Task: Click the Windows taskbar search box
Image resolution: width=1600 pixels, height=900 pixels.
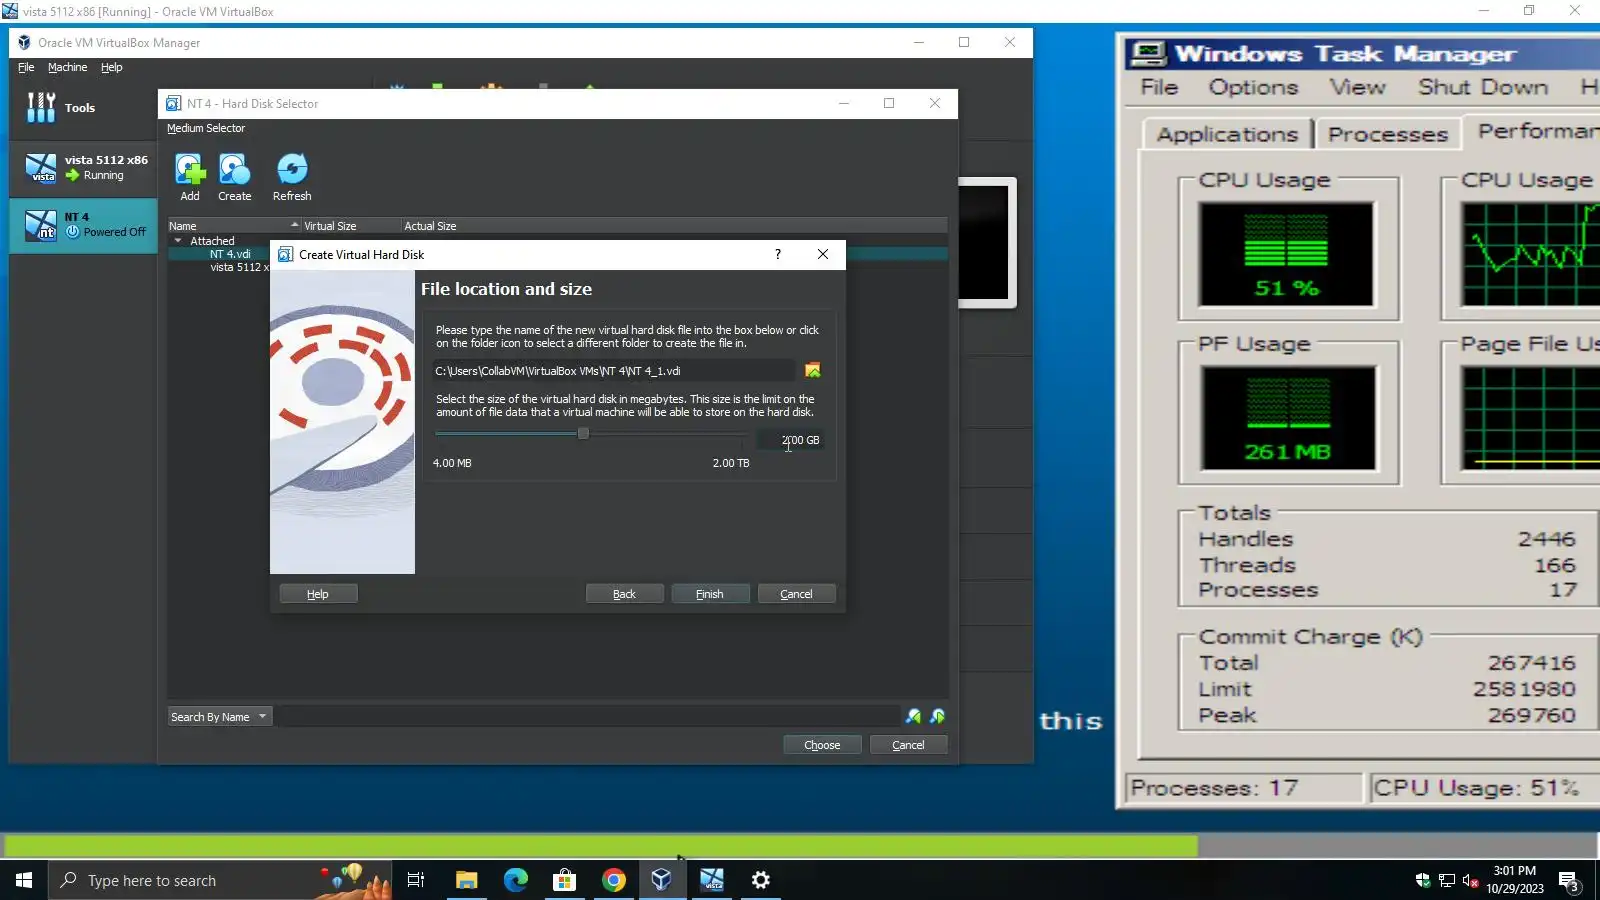Action: pos(220,880)
